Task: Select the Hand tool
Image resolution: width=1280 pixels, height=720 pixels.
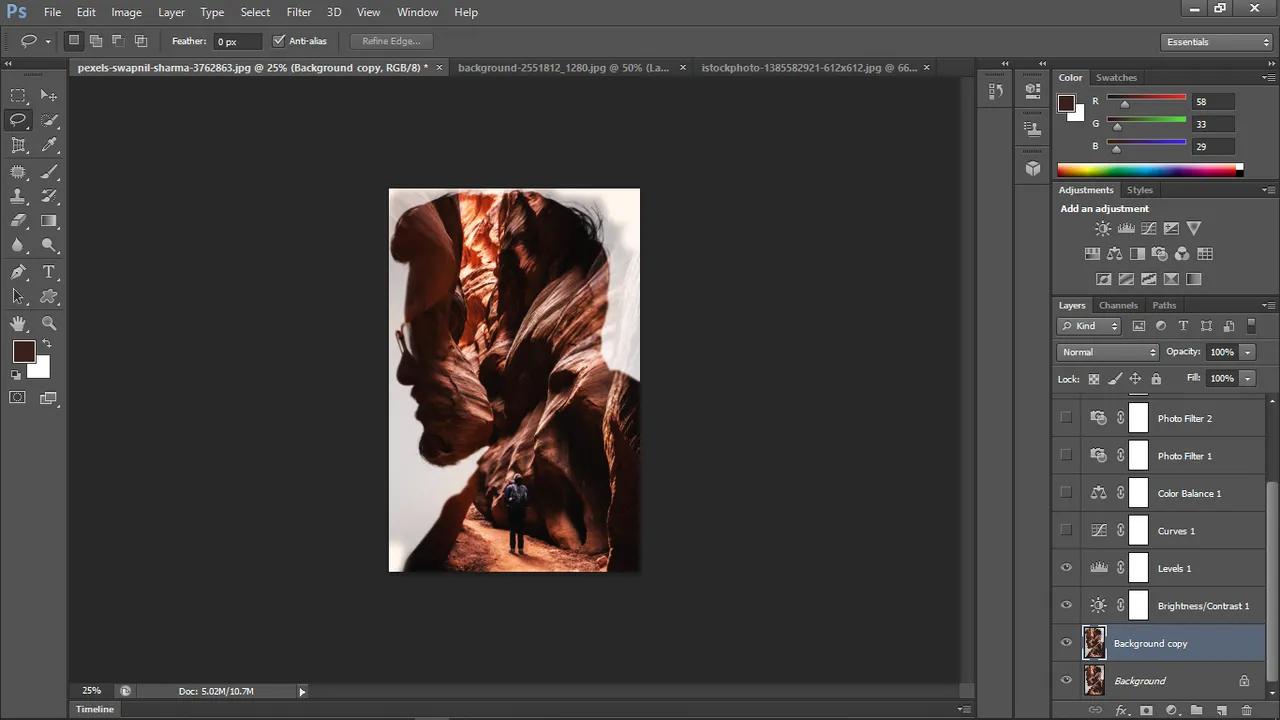Action: click(18, 323)
